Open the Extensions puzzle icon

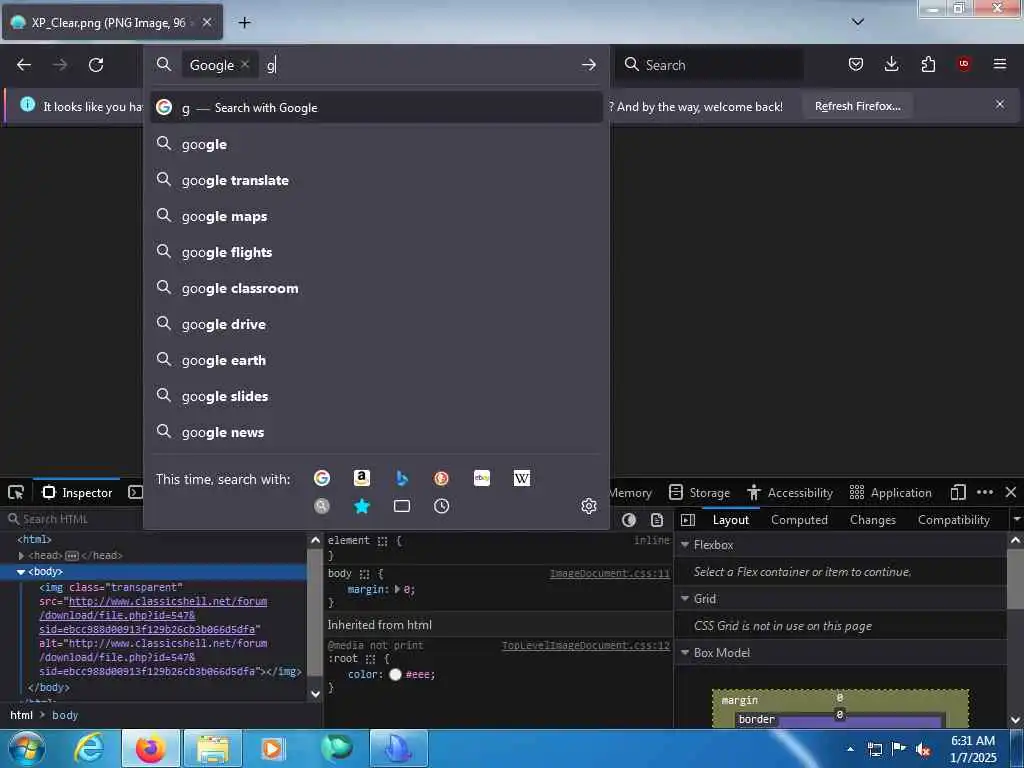pyautogui.click(x=928, y=64)
